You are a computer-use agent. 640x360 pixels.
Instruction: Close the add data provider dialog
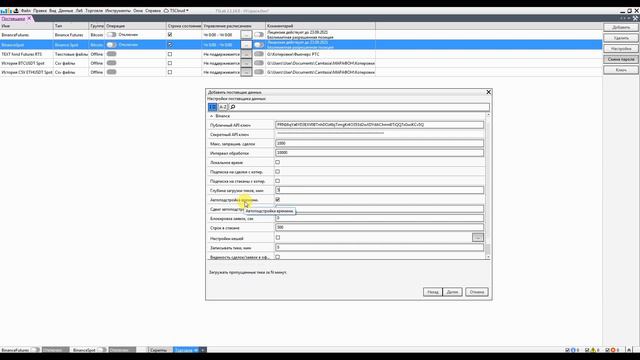pos(488,92)
